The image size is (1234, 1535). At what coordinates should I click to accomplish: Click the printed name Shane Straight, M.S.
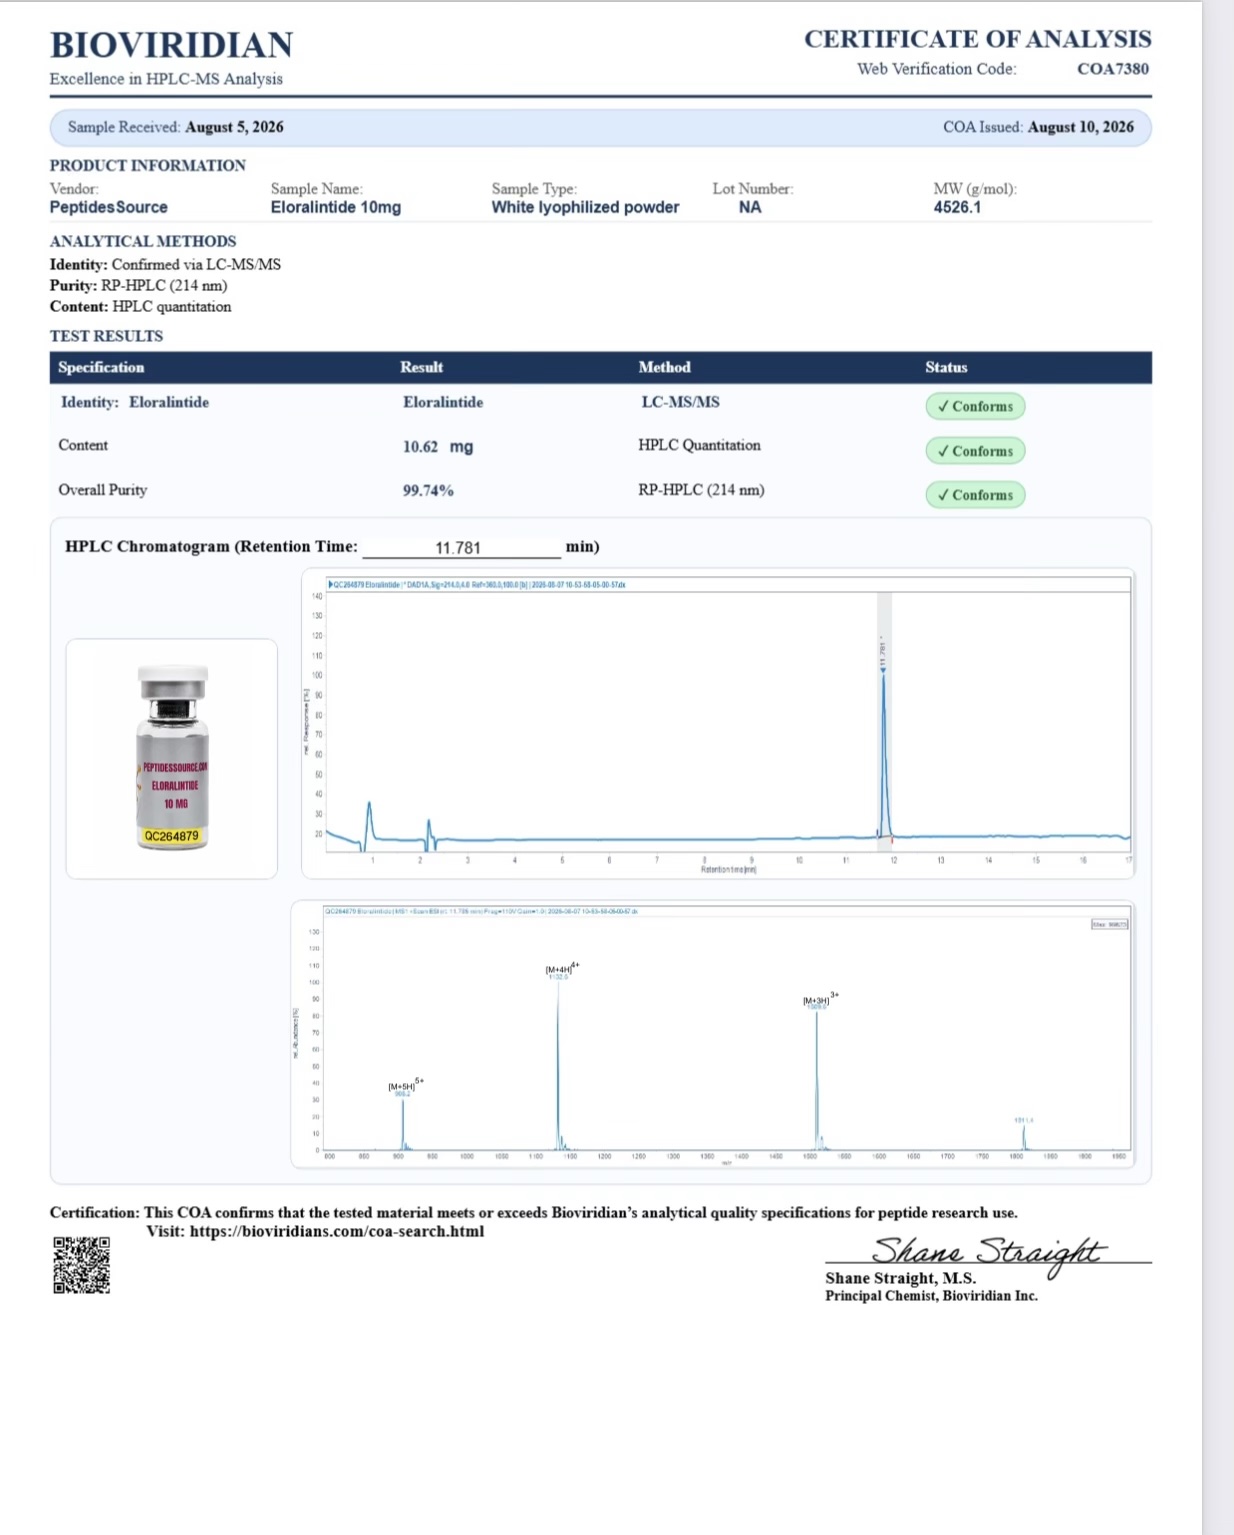(900, 1278)
